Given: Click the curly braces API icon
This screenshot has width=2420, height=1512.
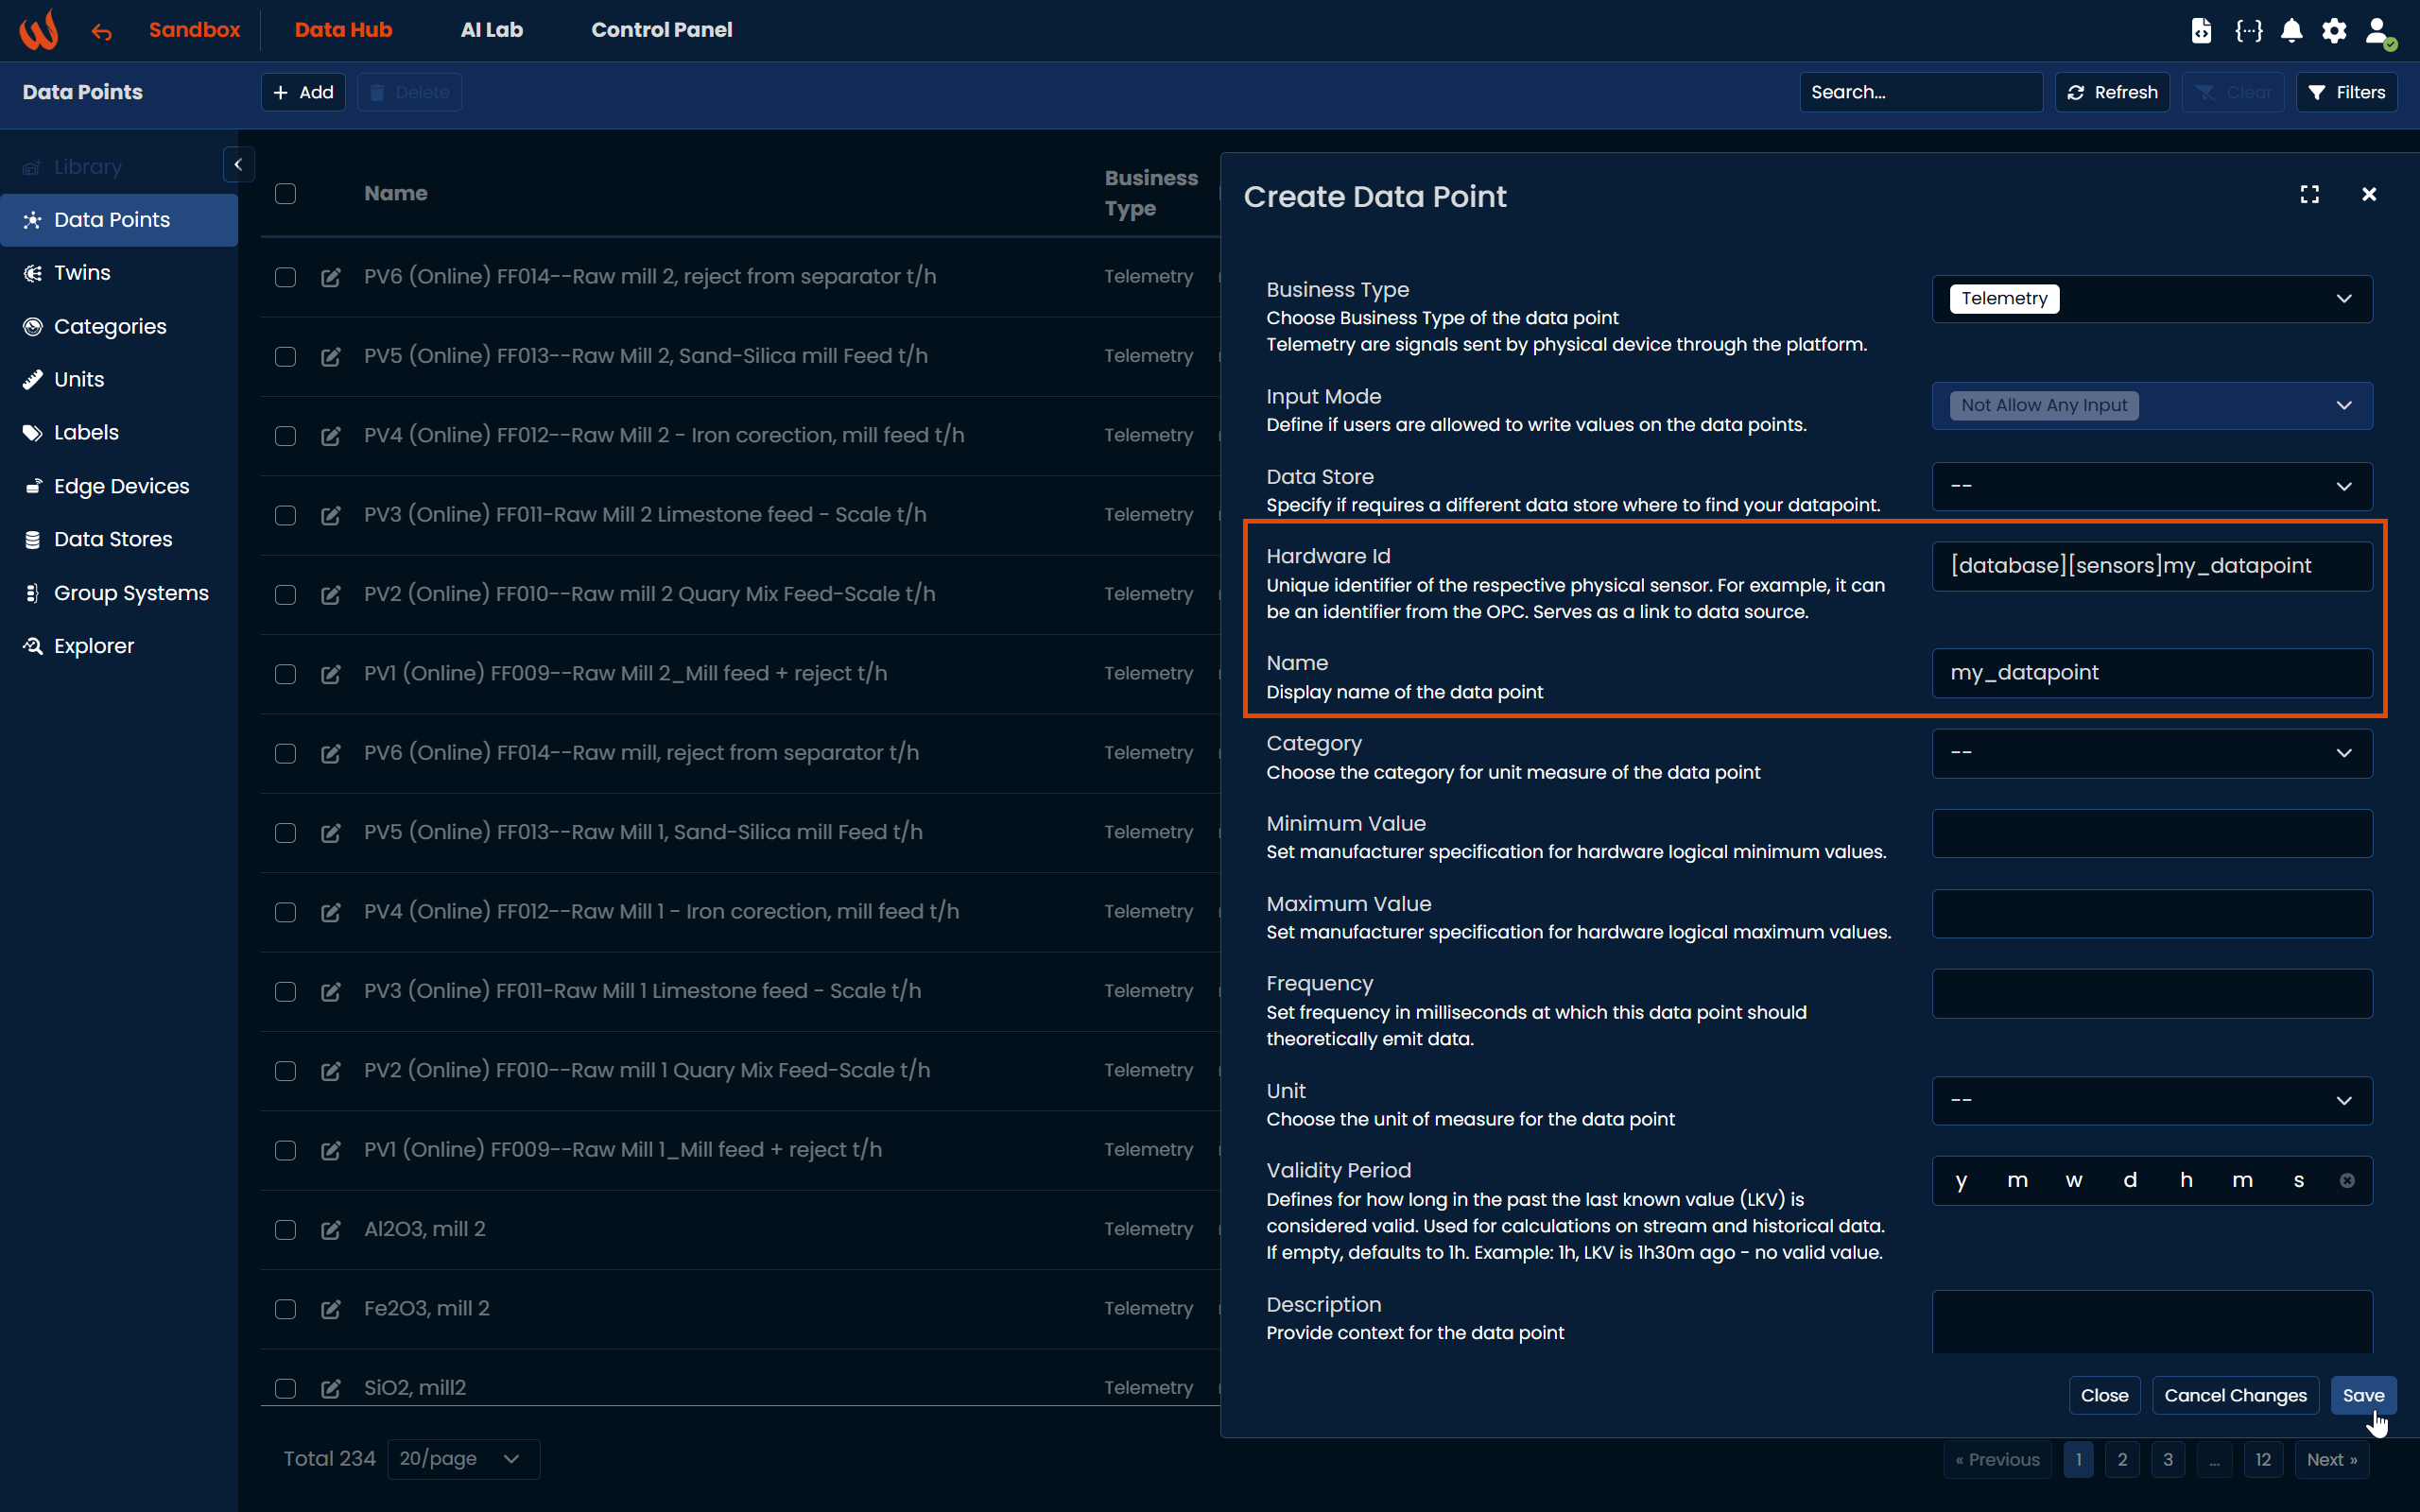Looking at the screenshot, I should coord(2248,30).
